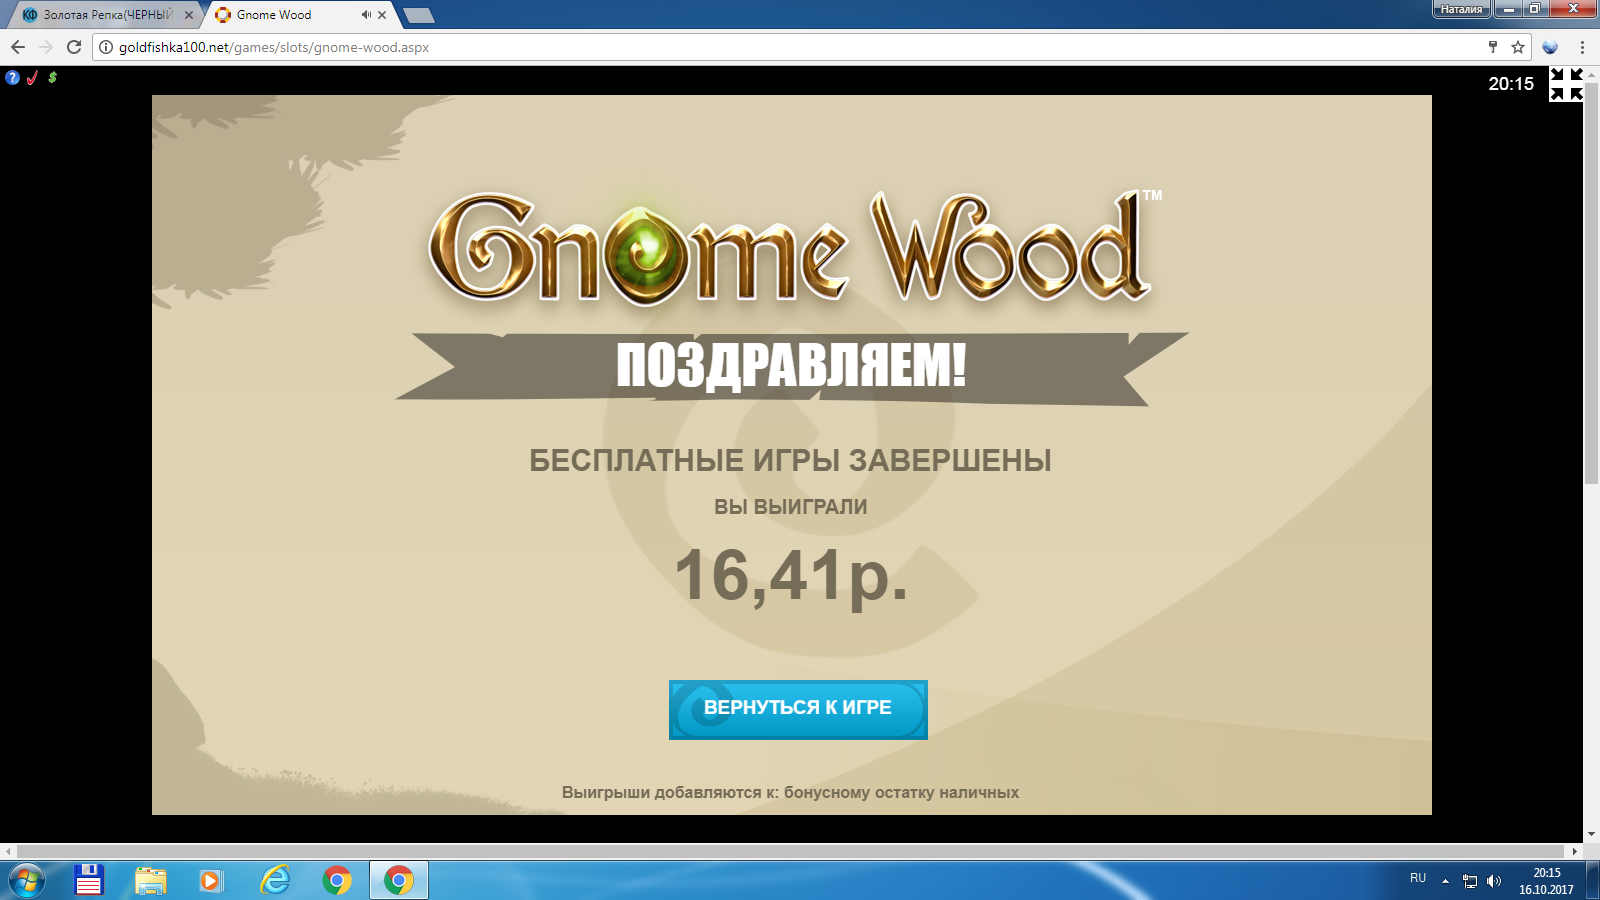The height and width of the screenshot is (900, 1600).
Task: Reload the Gnome Wood page
Action: click(74, 47)
